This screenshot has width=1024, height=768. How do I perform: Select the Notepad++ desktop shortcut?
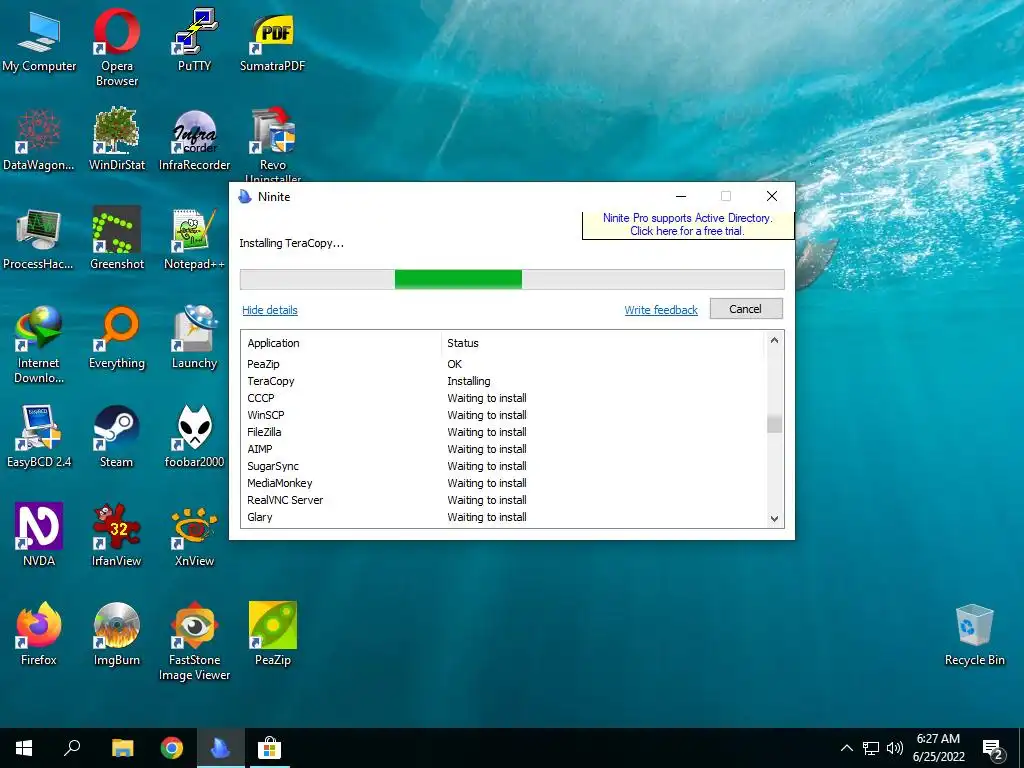point(194,239)
